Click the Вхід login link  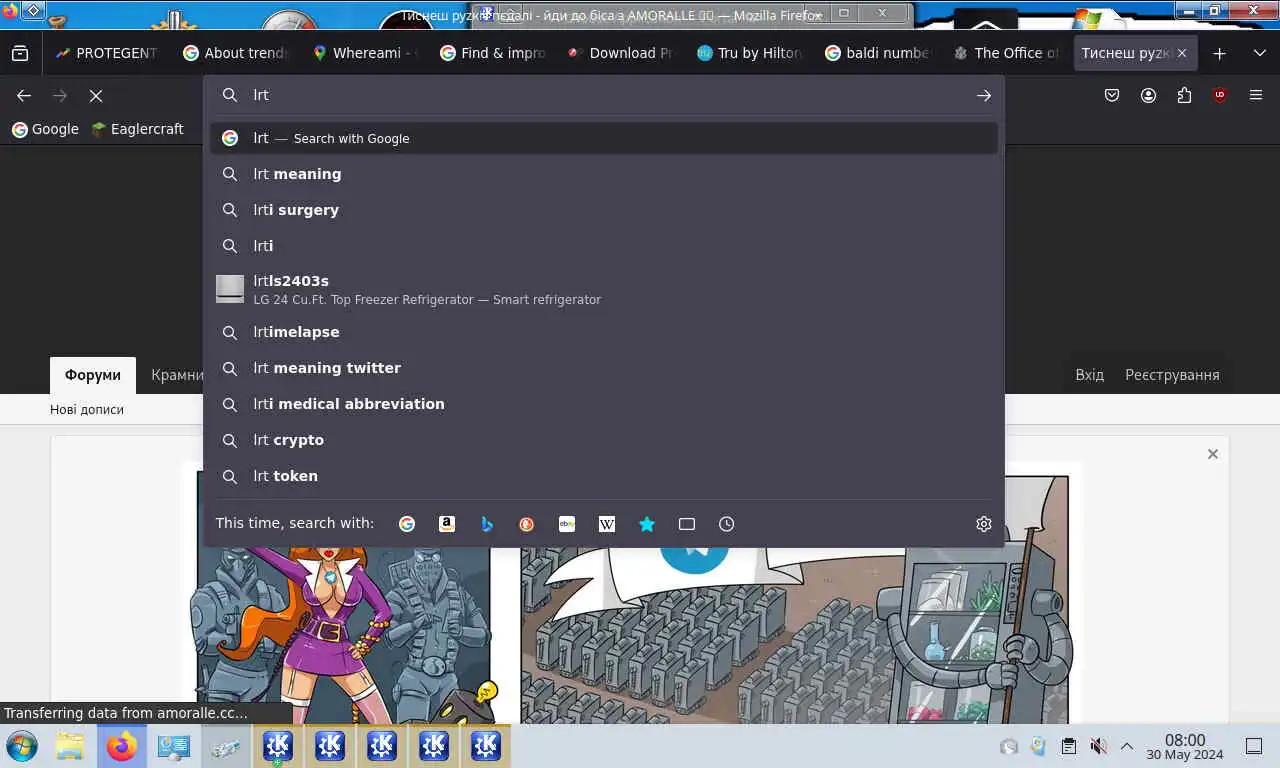click(1089, 375)
